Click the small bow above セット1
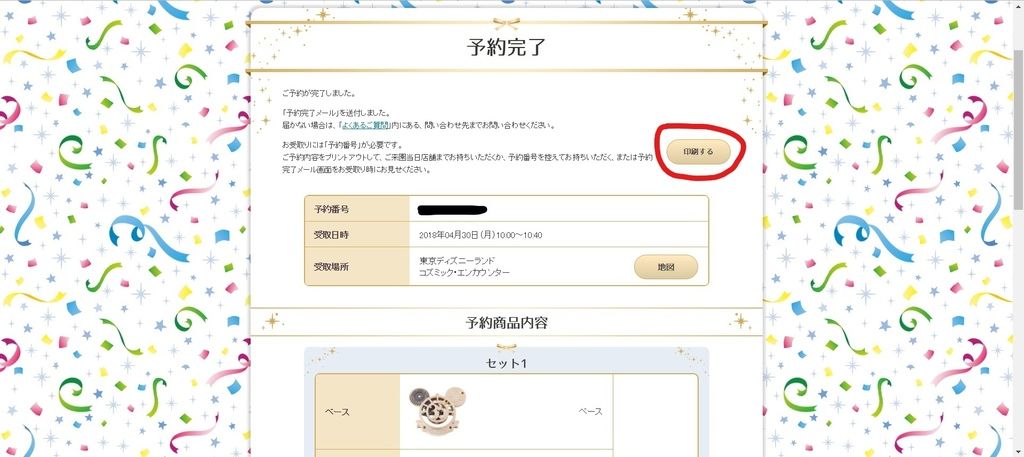Screen dimensions: 1024x457 (x=506, y=347)
